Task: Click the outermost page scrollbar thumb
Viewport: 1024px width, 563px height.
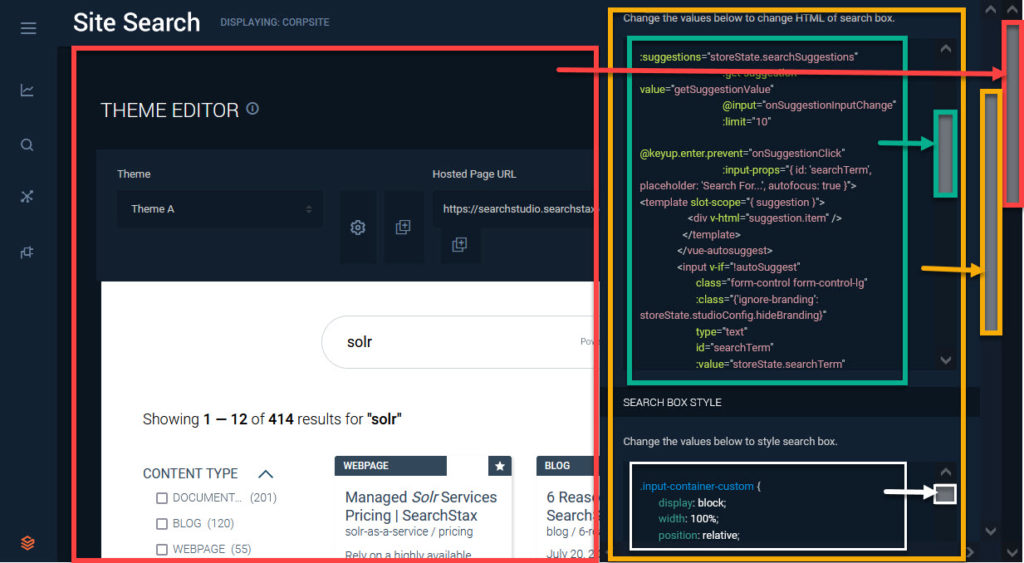Action: [1014, 114]
